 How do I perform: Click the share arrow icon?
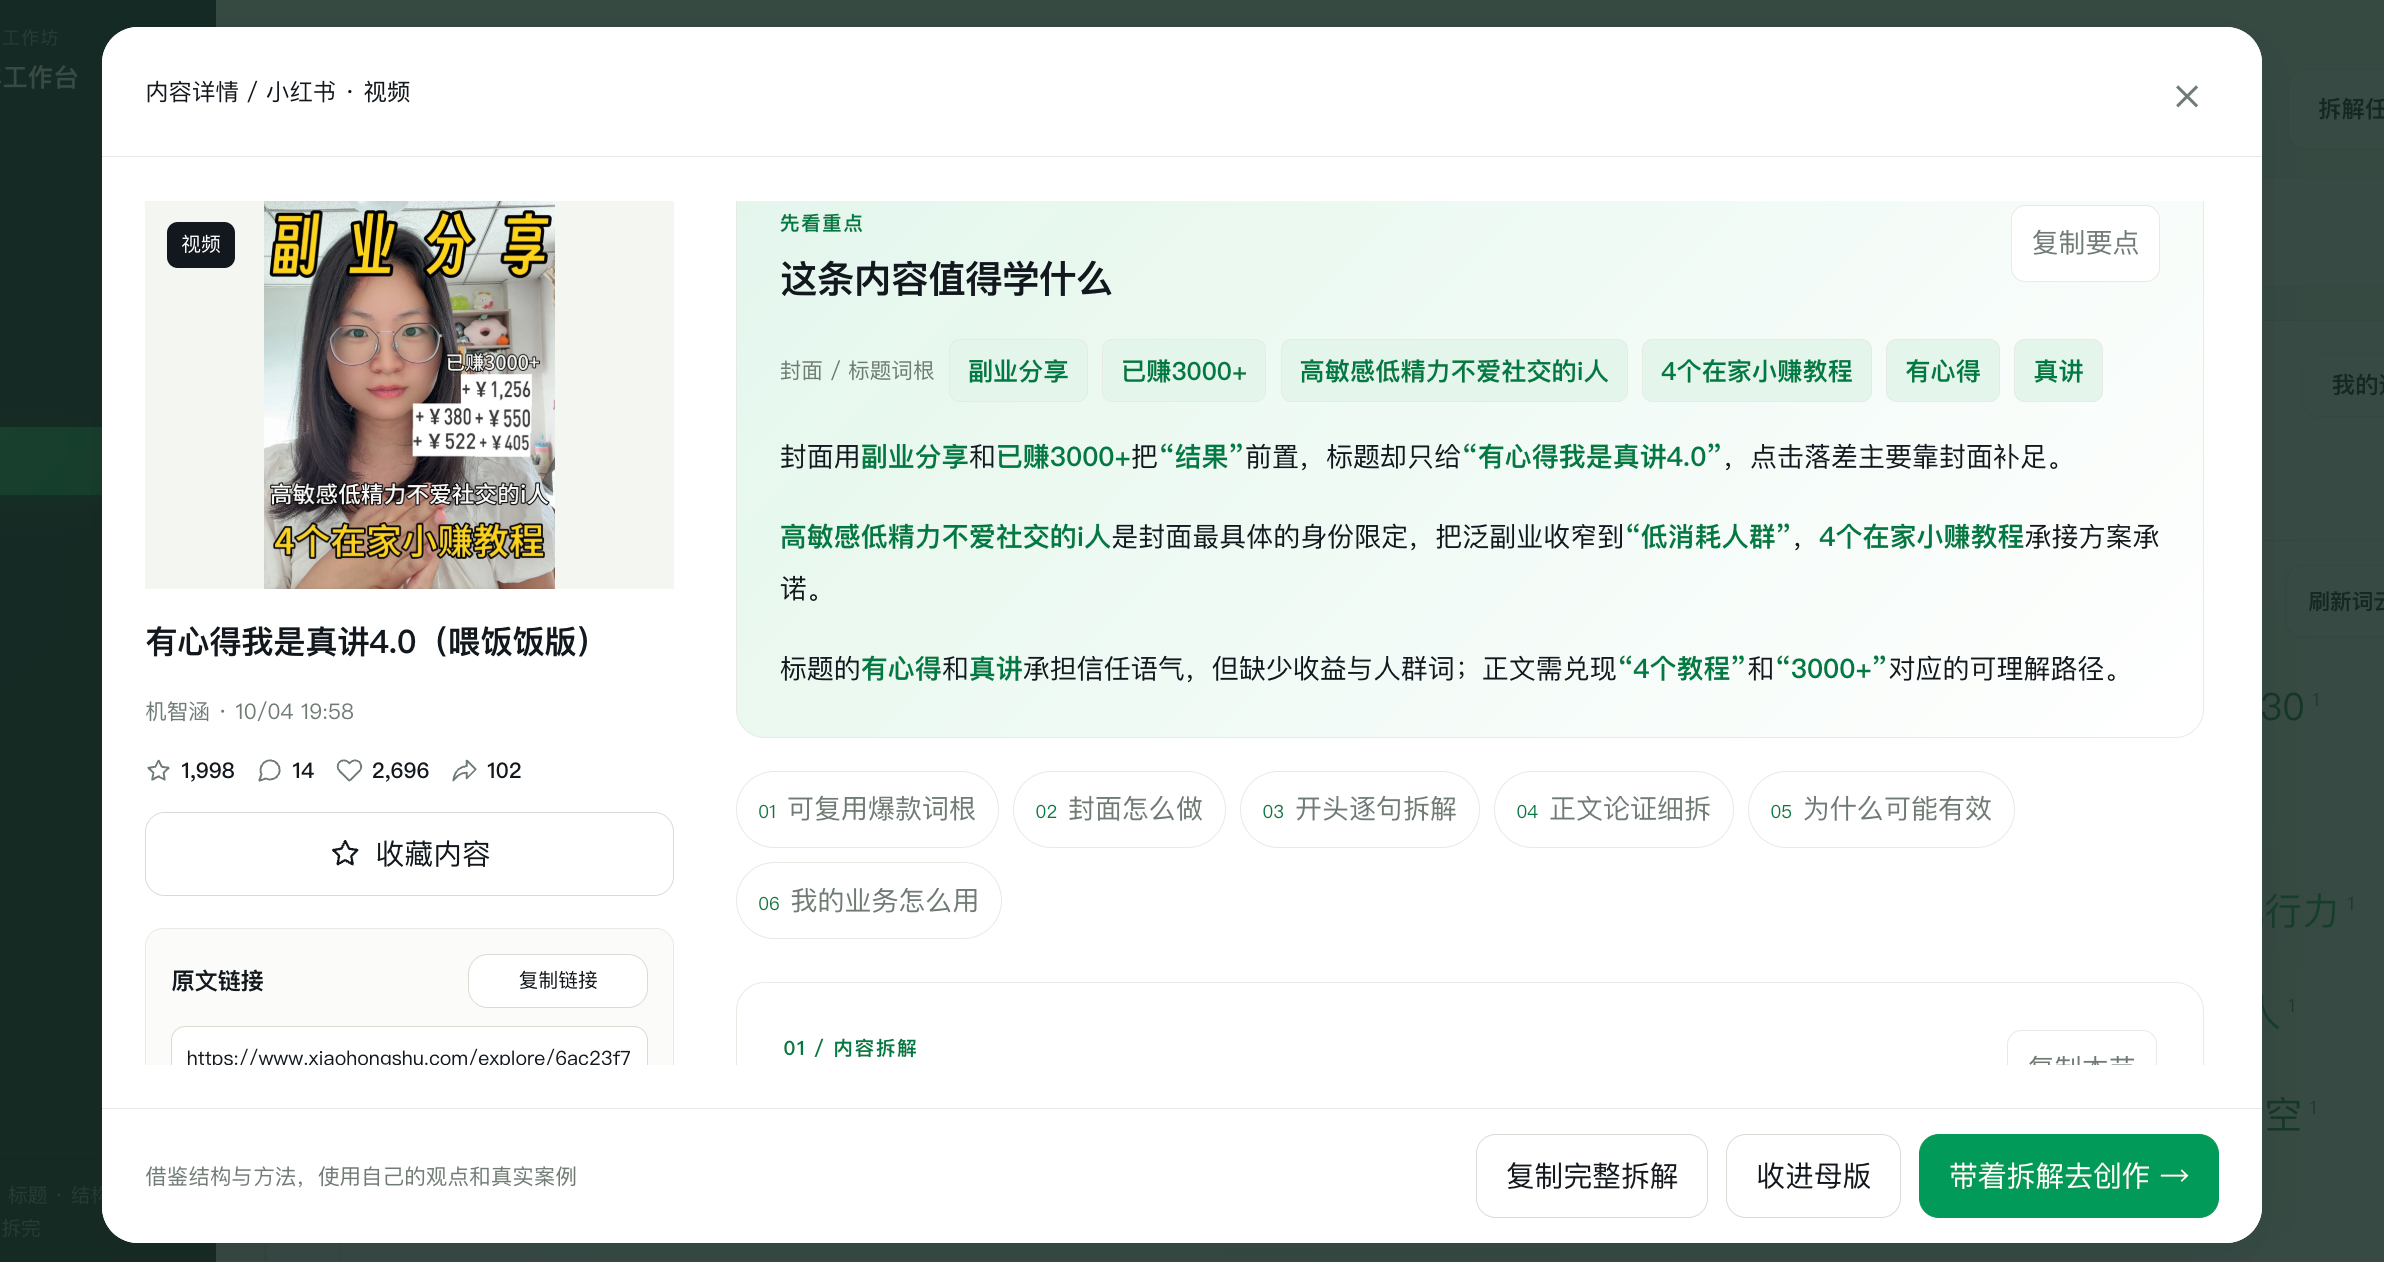pos(464,770)
